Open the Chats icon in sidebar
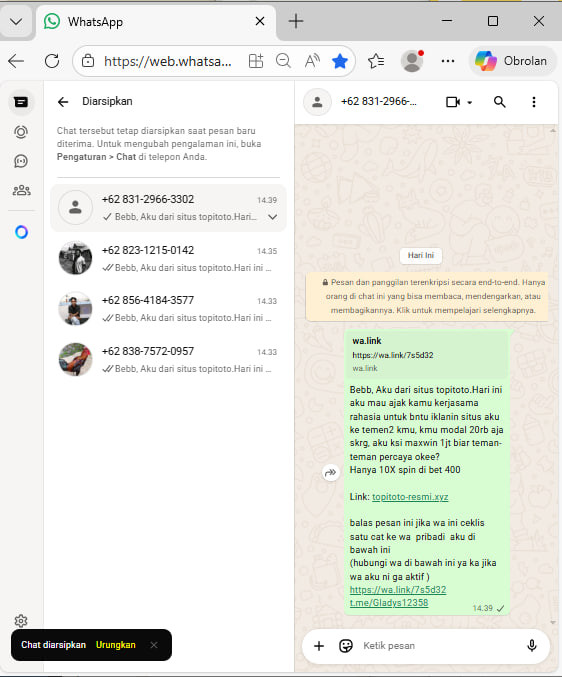The image size is (562, 677). pos(21,102)
